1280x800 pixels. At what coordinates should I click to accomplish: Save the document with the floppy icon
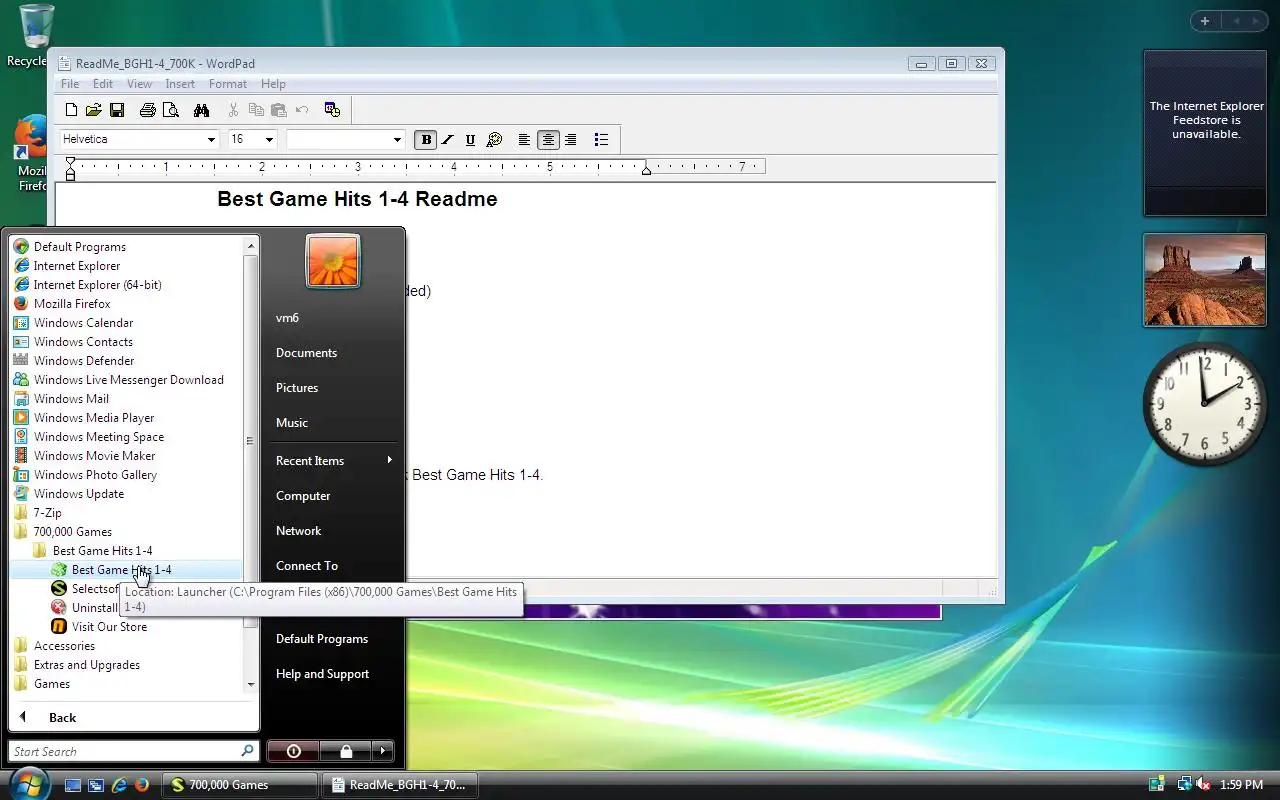pyautogui.click(x=117, y=110)
